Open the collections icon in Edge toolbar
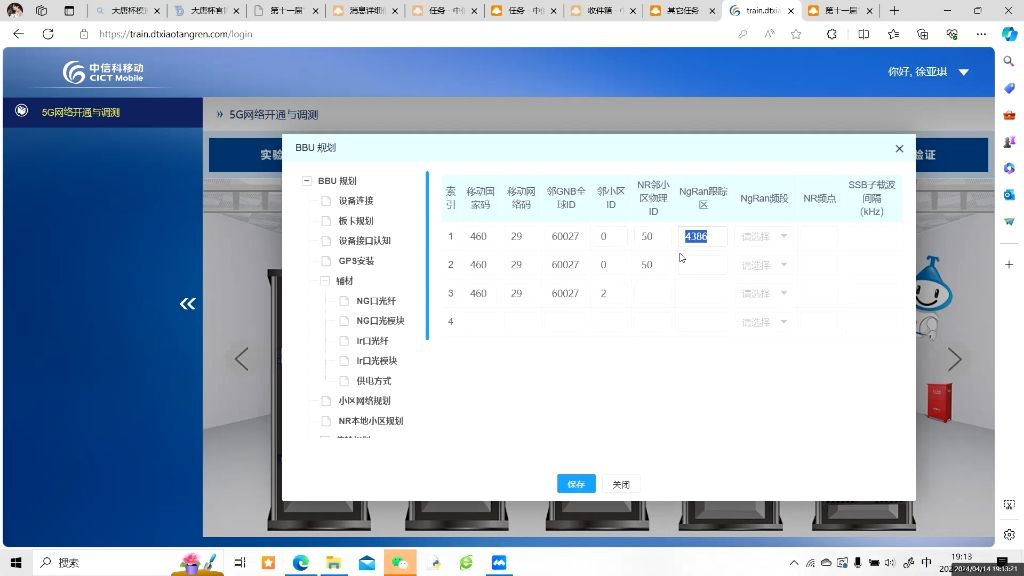 pos(922,34)
